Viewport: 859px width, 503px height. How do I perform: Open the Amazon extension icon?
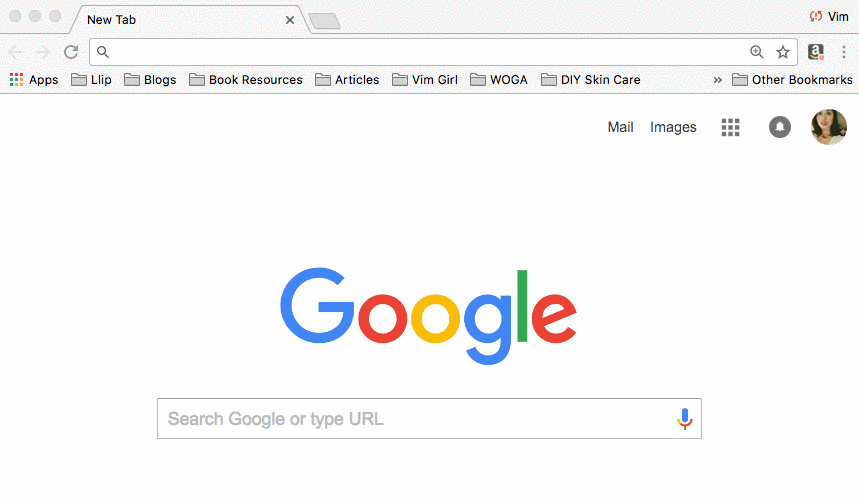(x=816, y=52)
